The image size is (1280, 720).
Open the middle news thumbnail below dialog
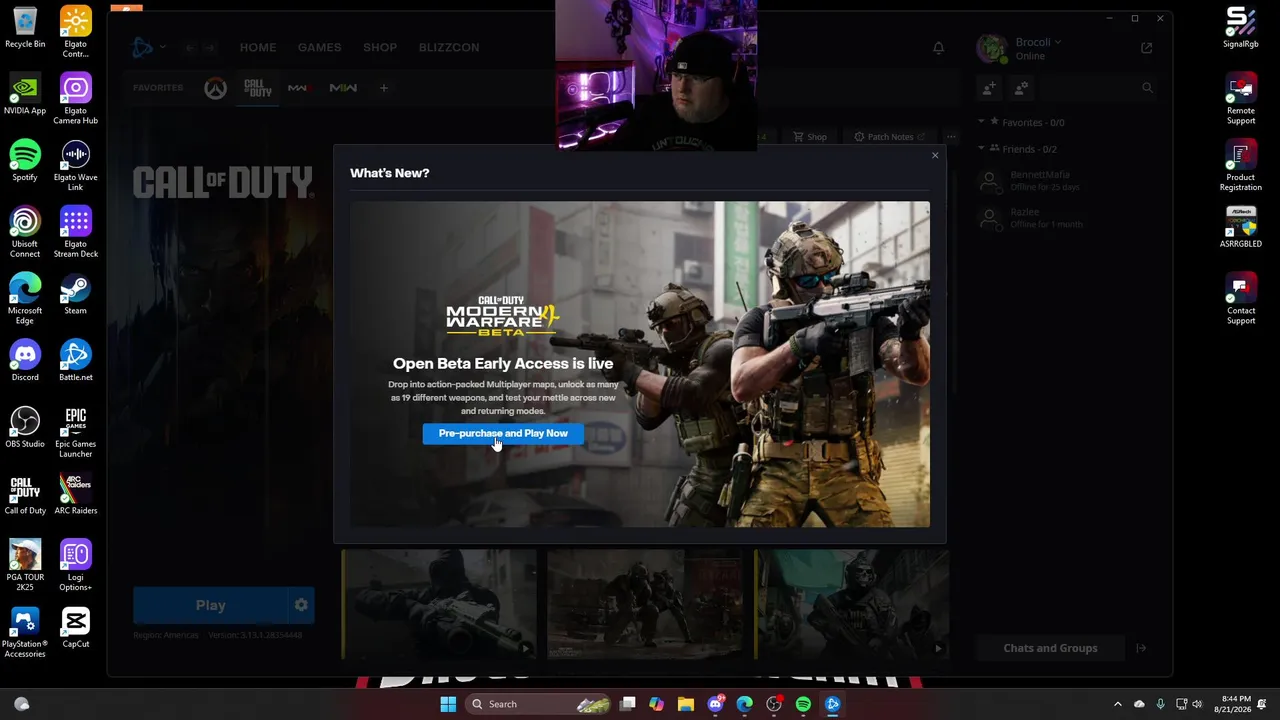[646, 604]
